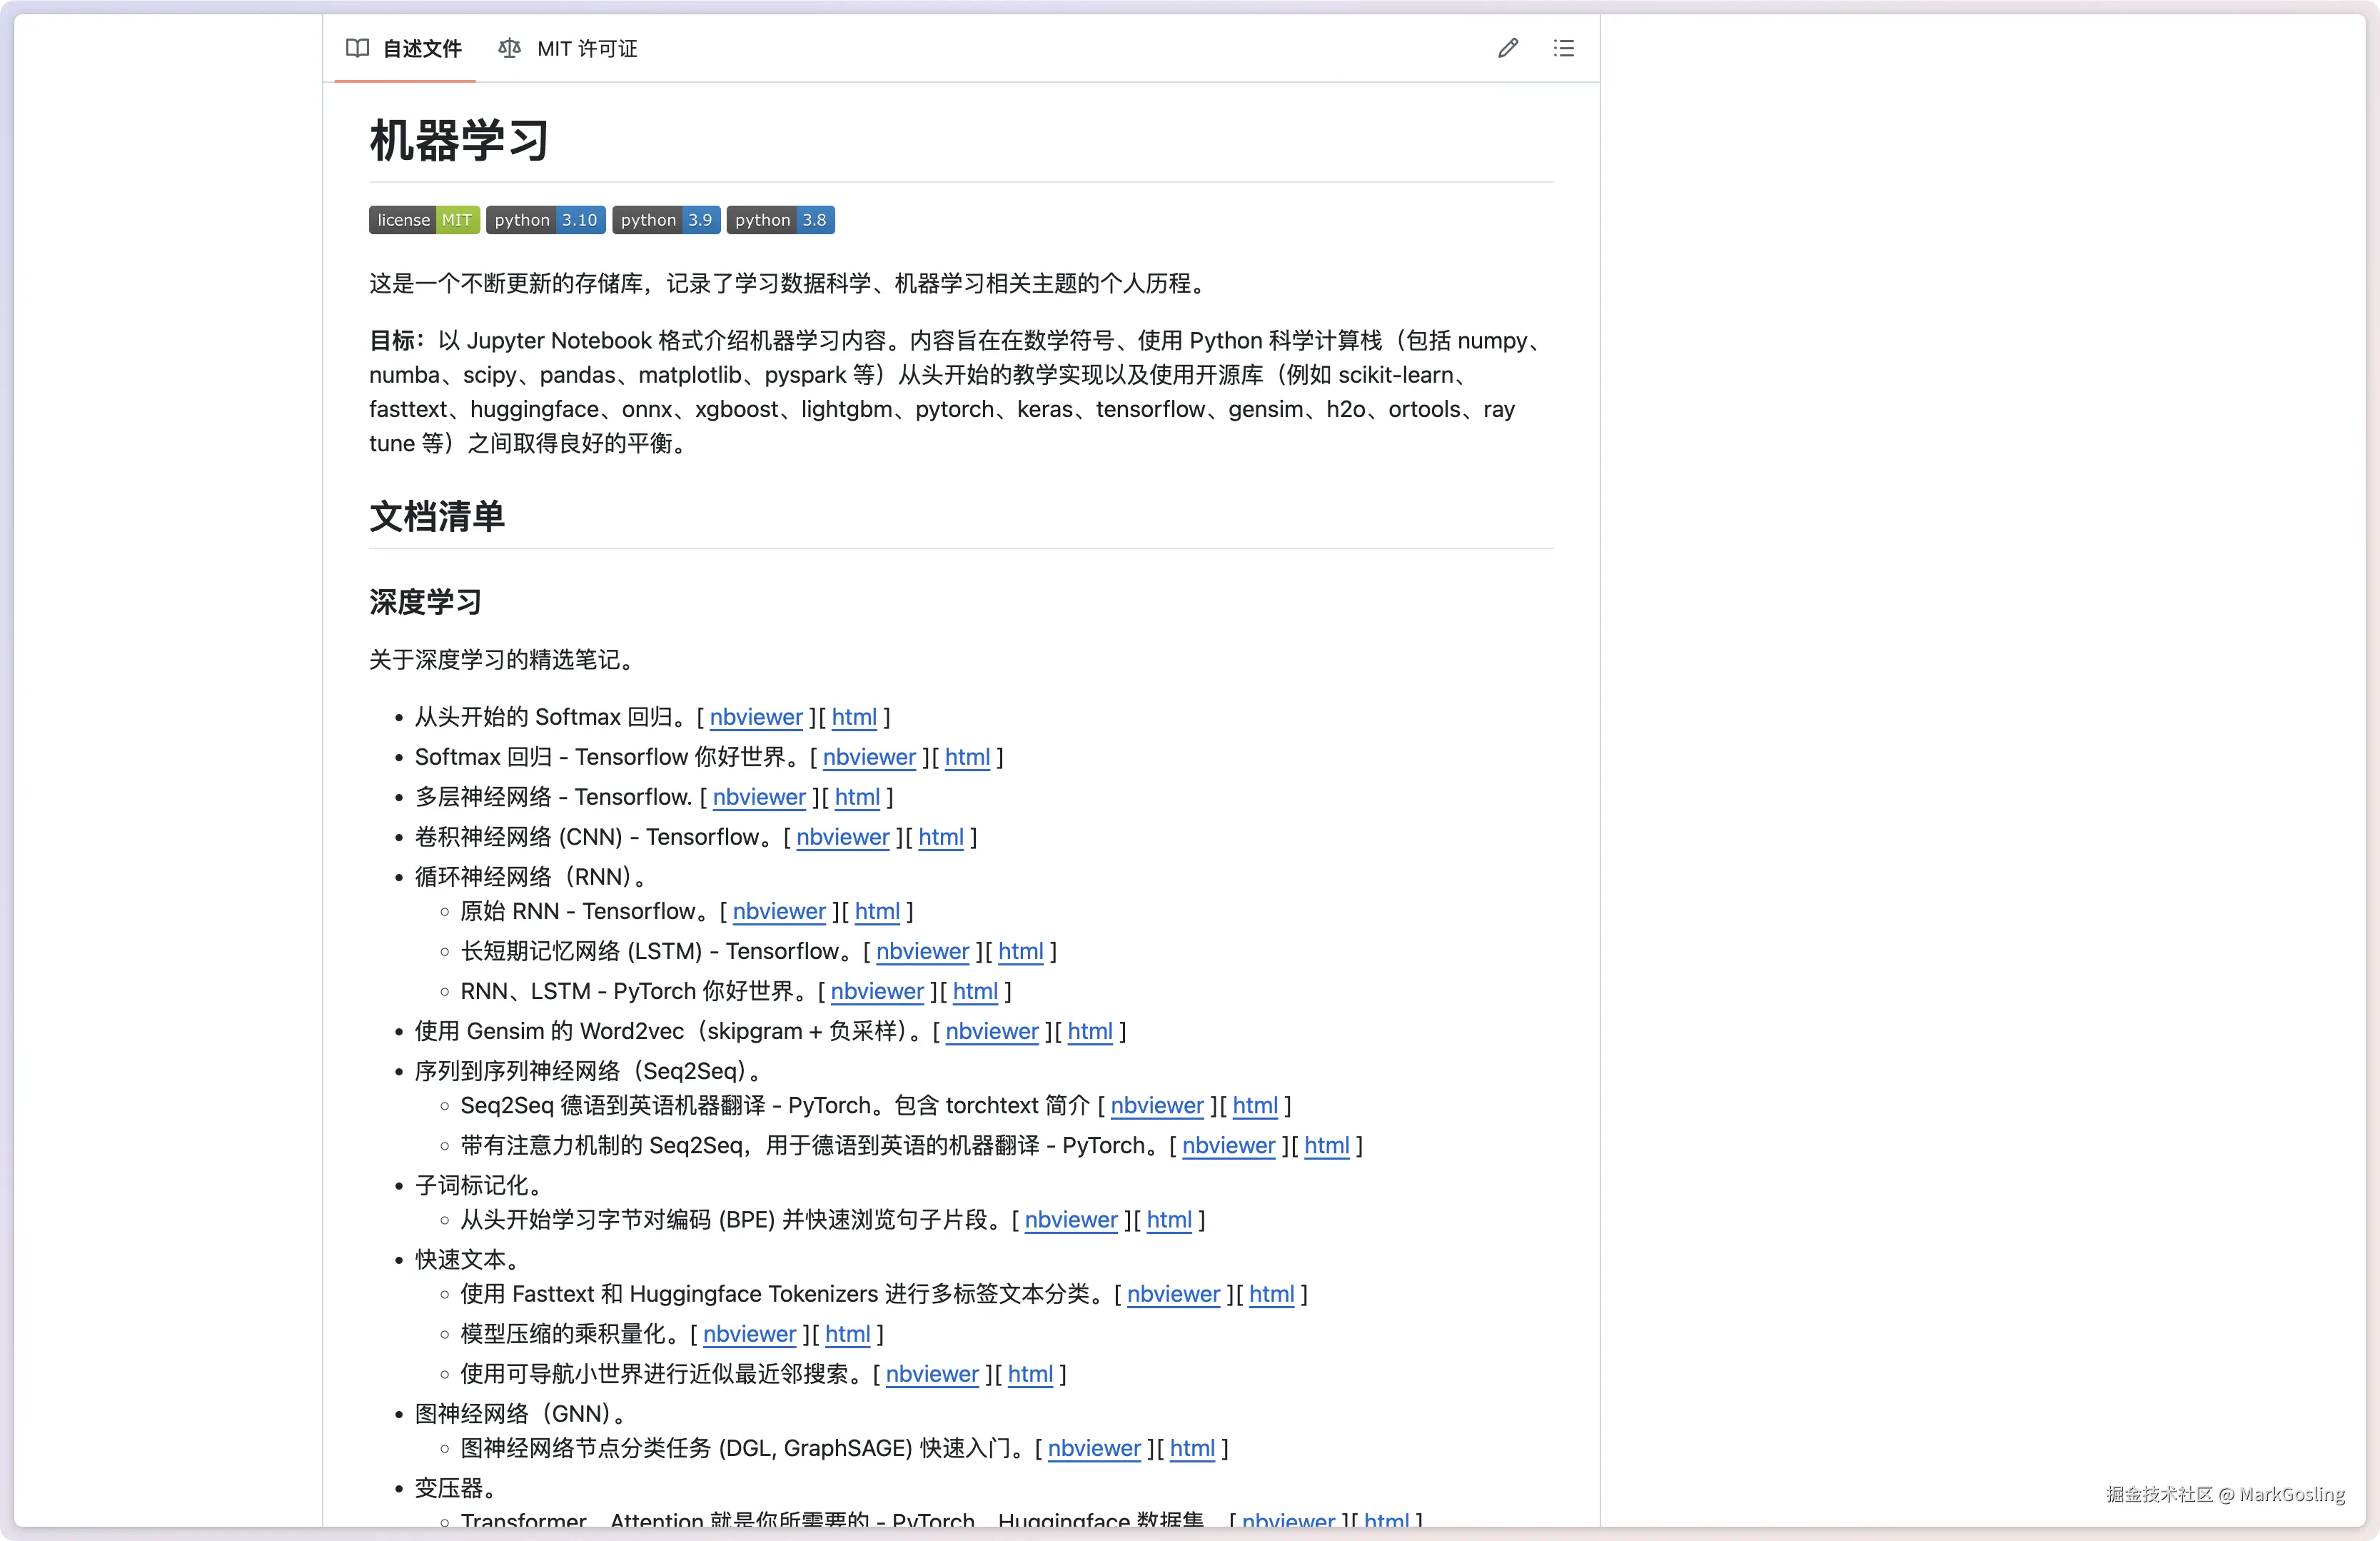Image resolution: width=2380 pixels, height=1541 pixels.
Task: Open nbviewer link for 原始 RNN Tensorflow
Action: [779, 911]
